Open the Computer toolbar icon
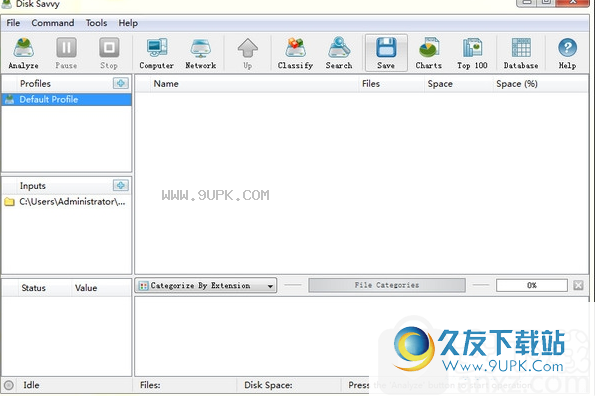595x396 pixels. (x=157, y=48)
